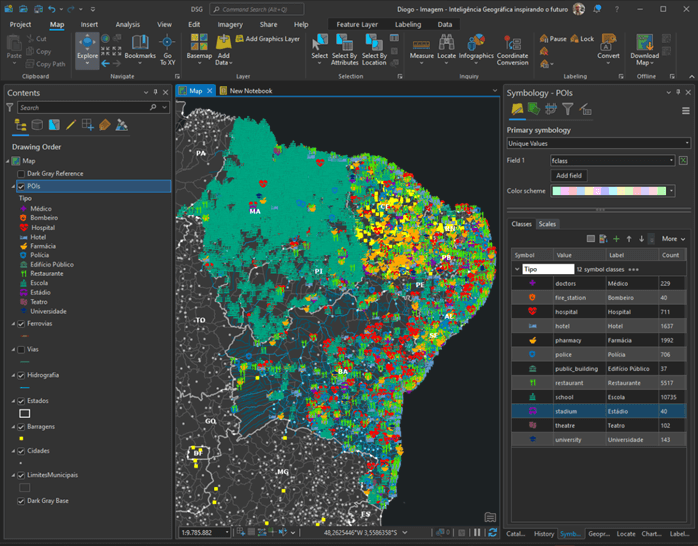Click the Add field button
Image resolution: width=698 pixels, height=546 pixels.
569,175
